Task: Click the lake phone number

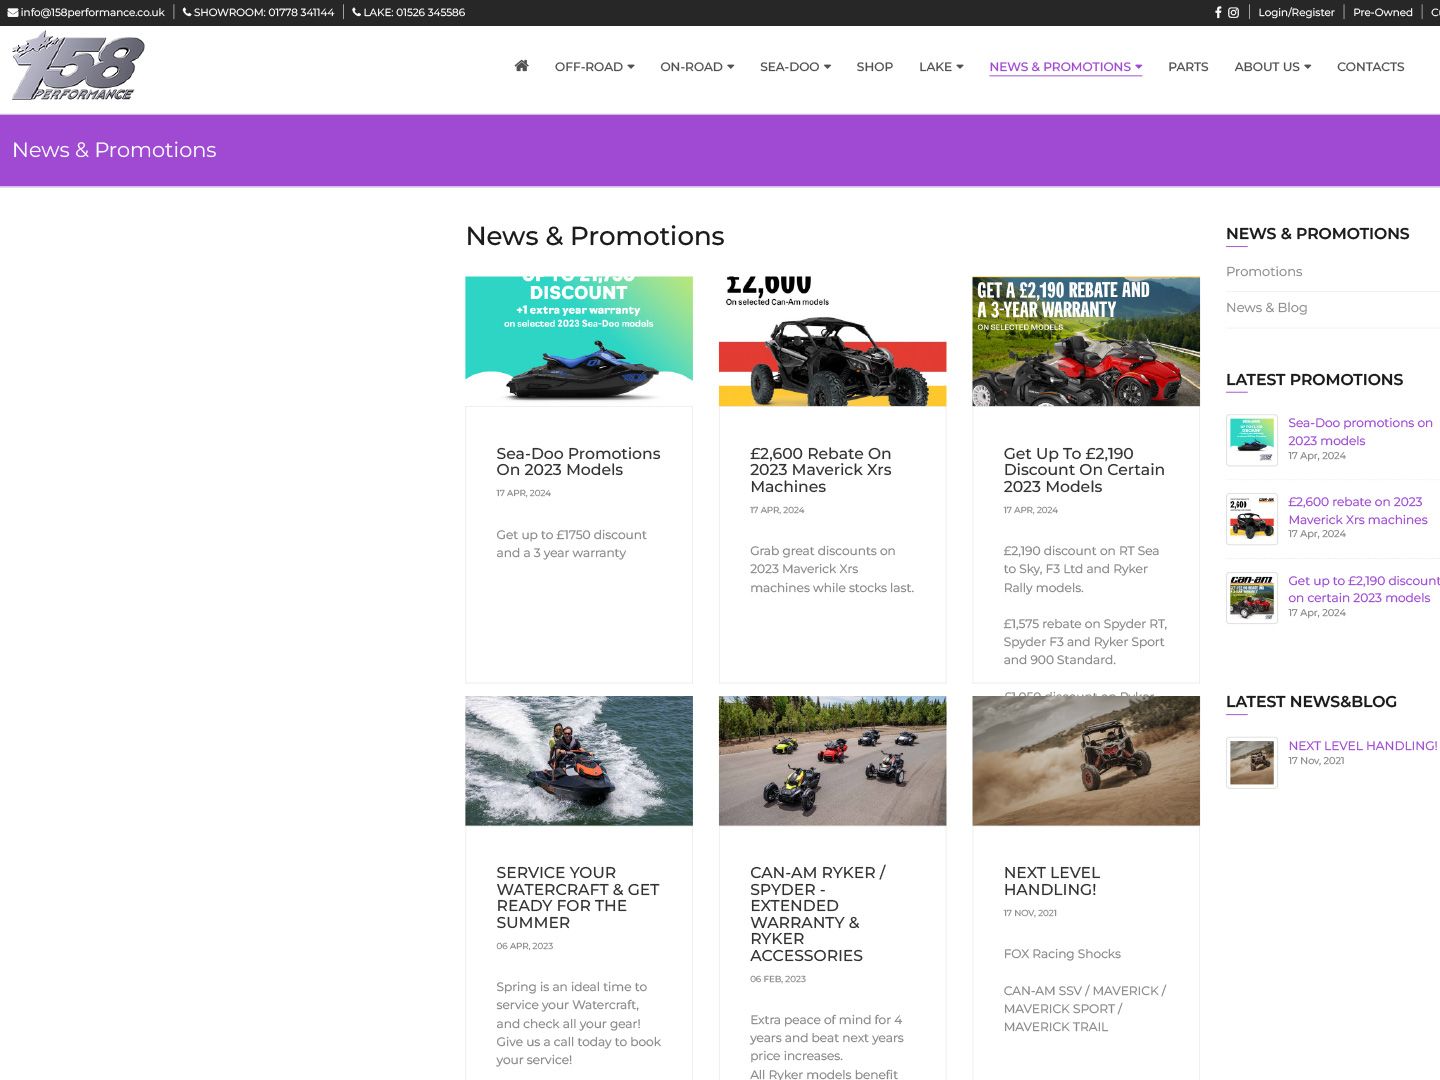Action: click(x=408, y=13)
